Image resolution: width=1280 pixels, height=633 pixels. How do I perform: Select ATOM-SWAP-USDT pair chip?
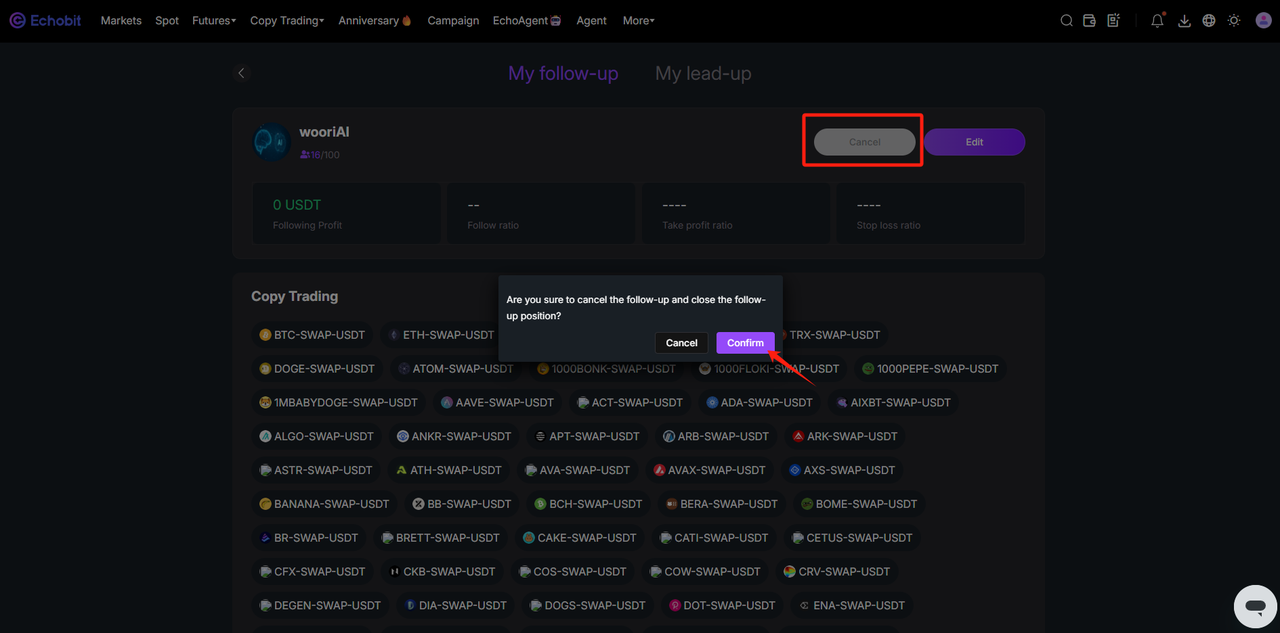[456, 369]
